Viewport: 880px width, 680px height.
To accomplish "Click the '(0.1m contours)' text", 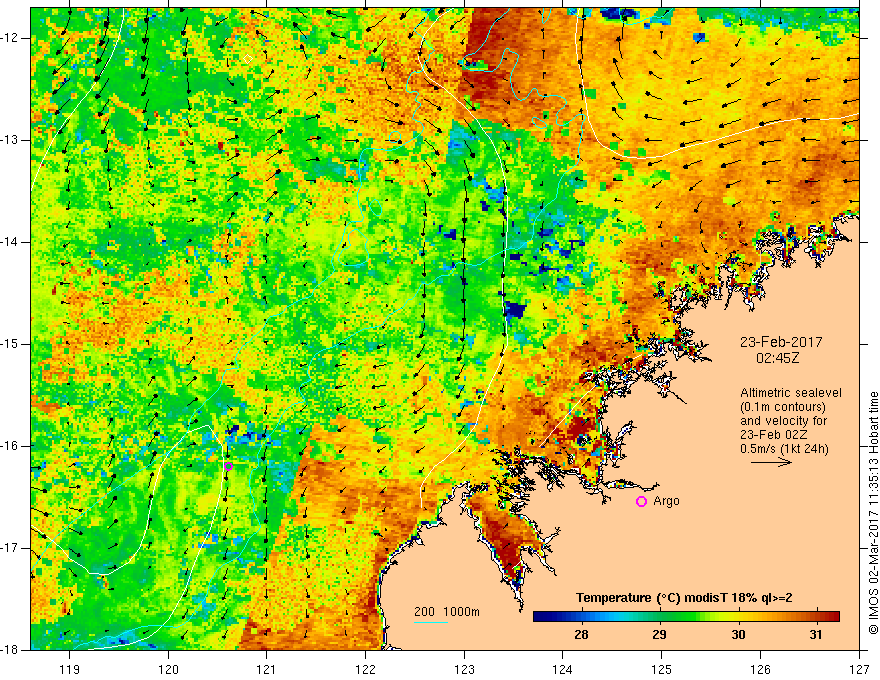I will (x=783, y=407).
